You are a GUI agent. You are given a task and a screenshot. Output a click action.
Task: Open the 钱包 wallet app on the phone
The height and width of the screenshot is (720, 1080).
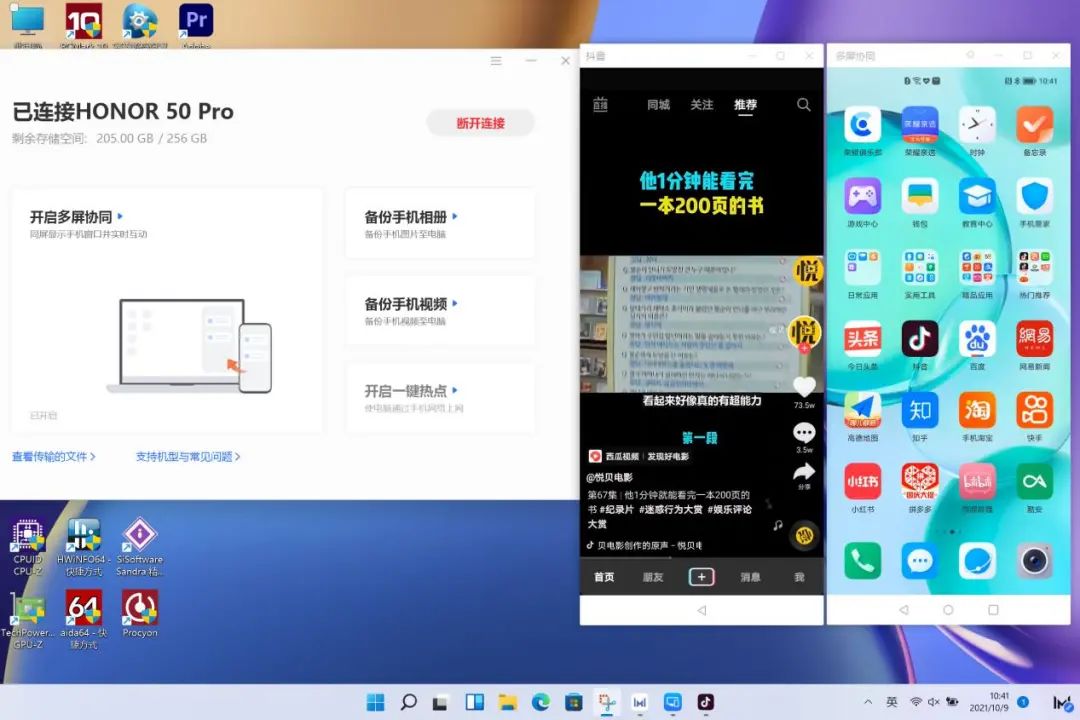[920, 197]
